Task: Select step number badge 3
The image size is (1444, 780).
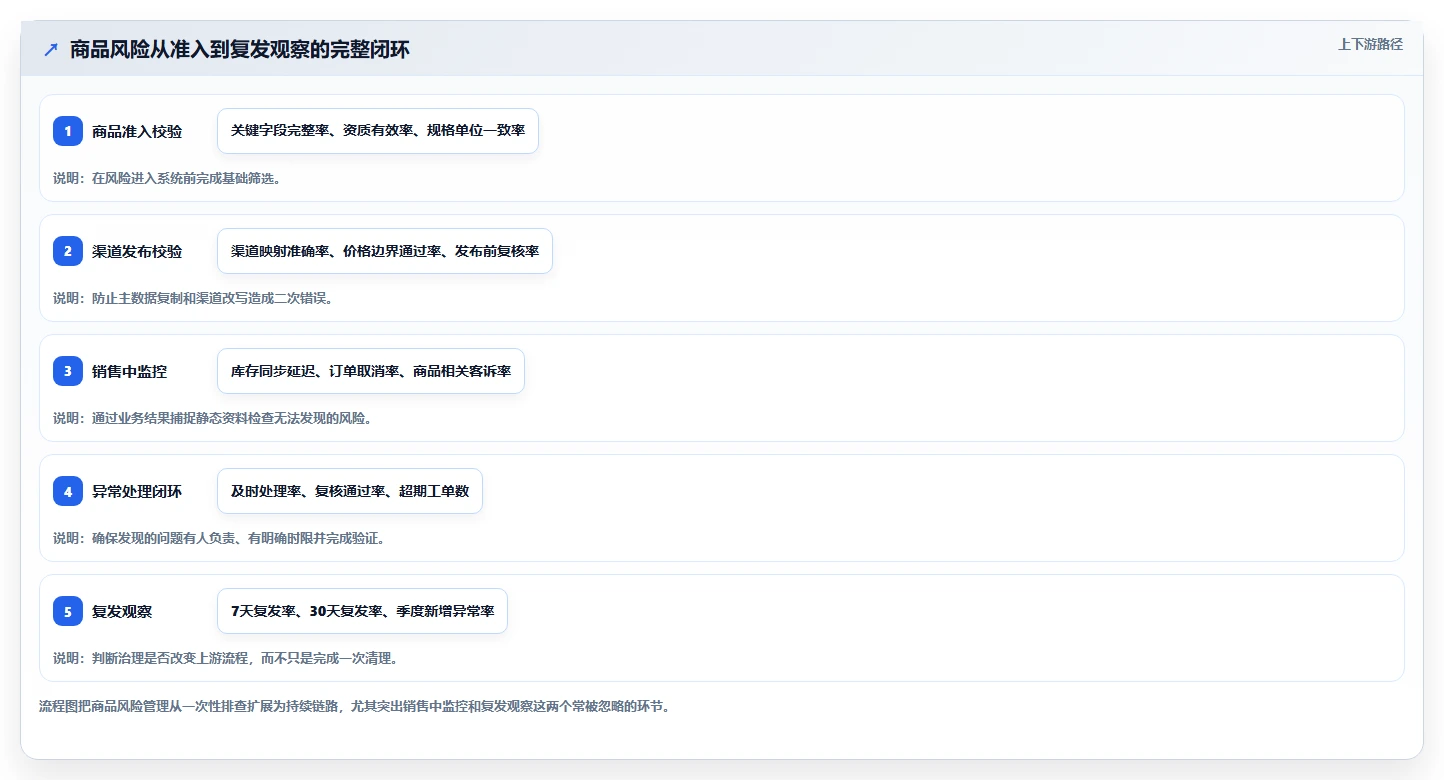Action: click(x=68, y=371)
